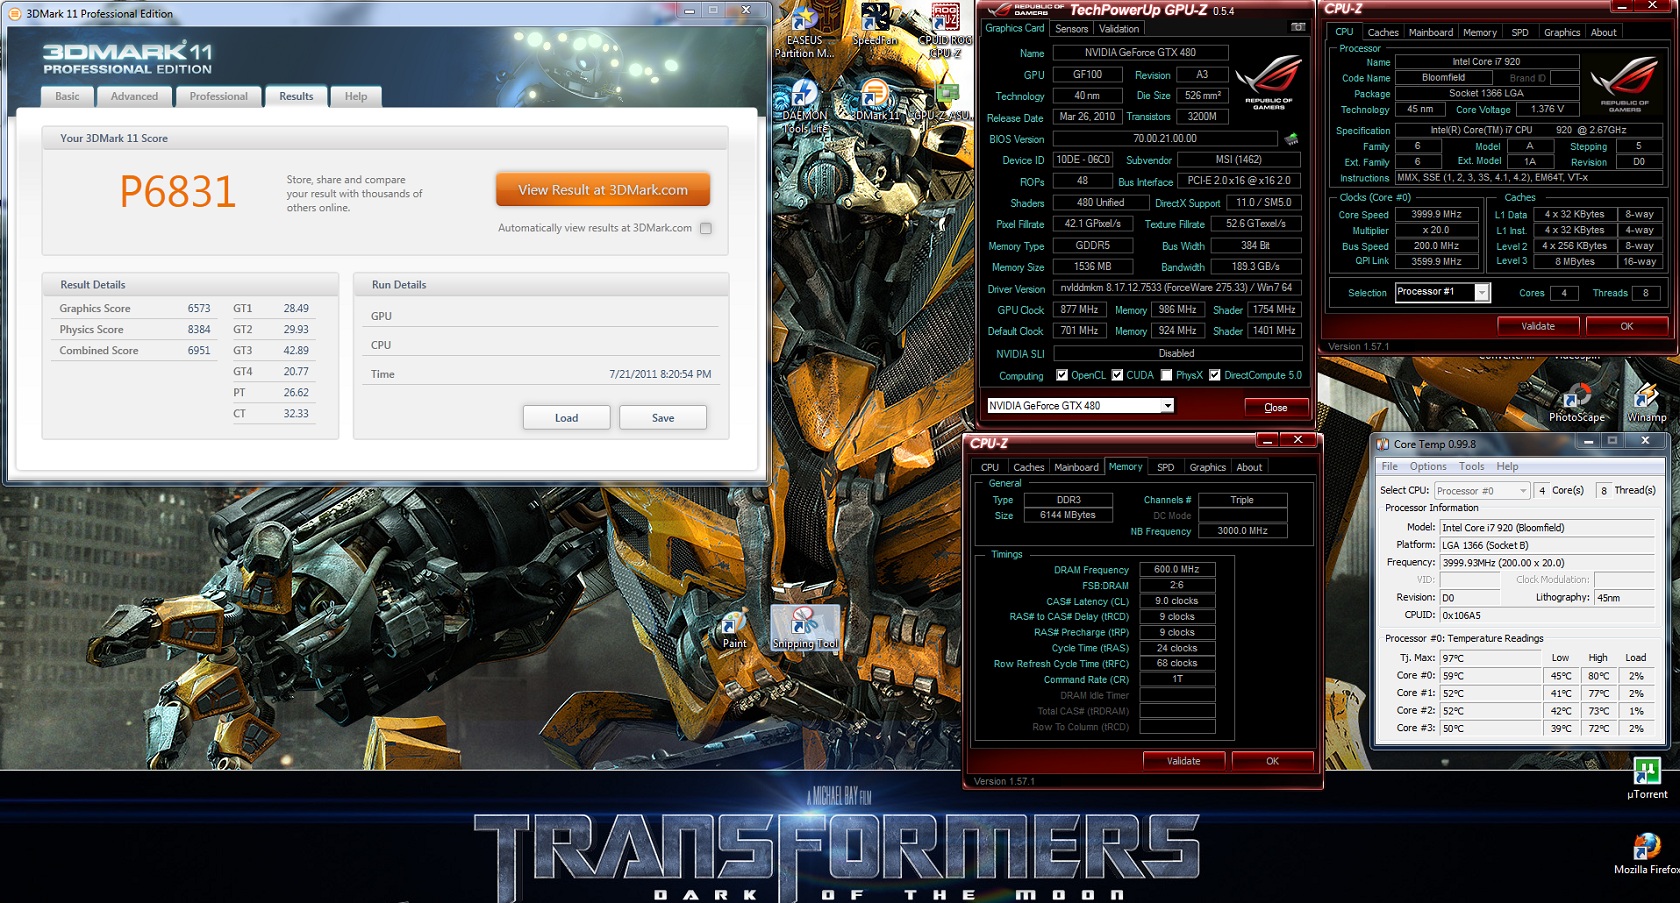
Task: Open the Help tab in 3DMark
Action: (356, 96)
